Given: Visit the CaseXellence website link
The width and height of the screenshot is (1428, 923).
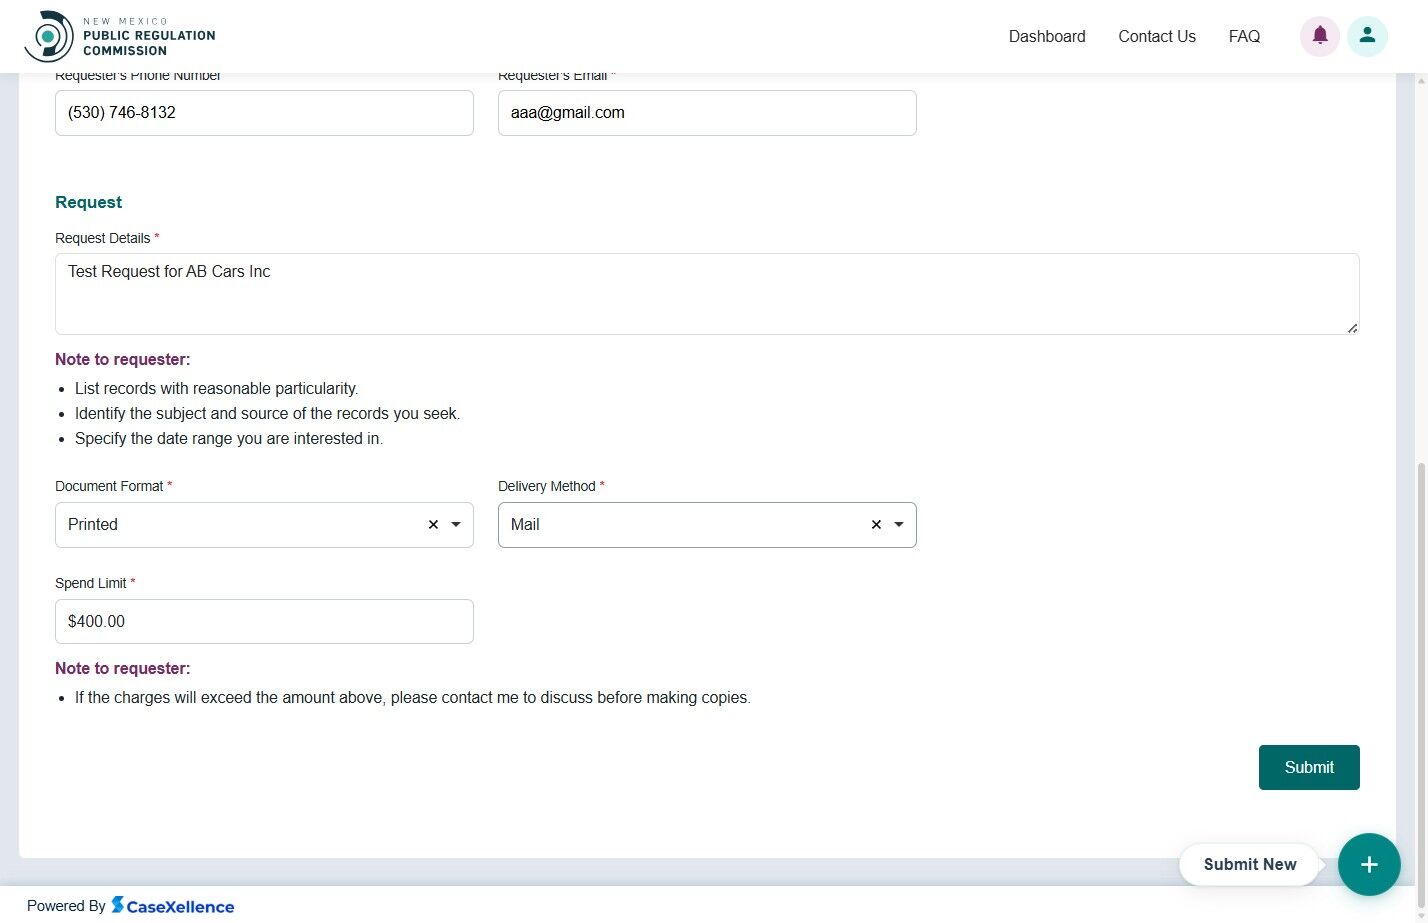Looking at the screenshot, I should coord(172,906).
